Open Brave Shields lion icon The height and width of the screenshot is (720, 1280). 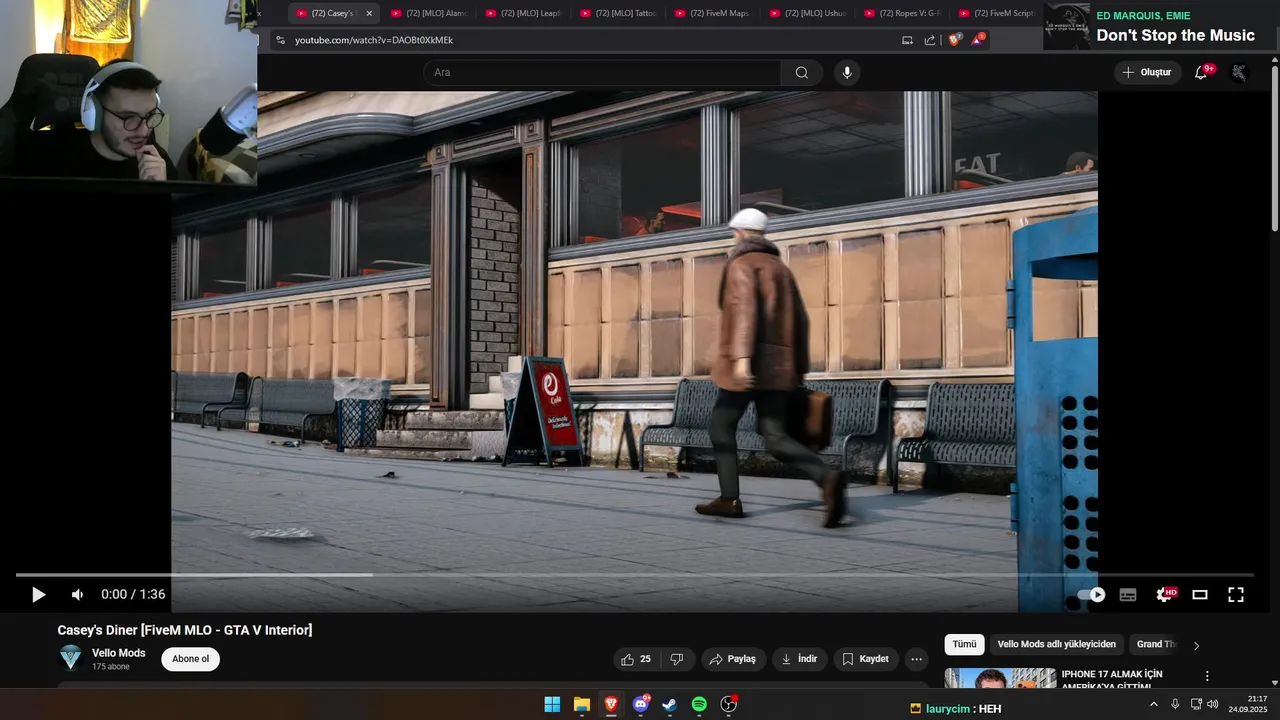pyautogui.click(x=955, y=40)
